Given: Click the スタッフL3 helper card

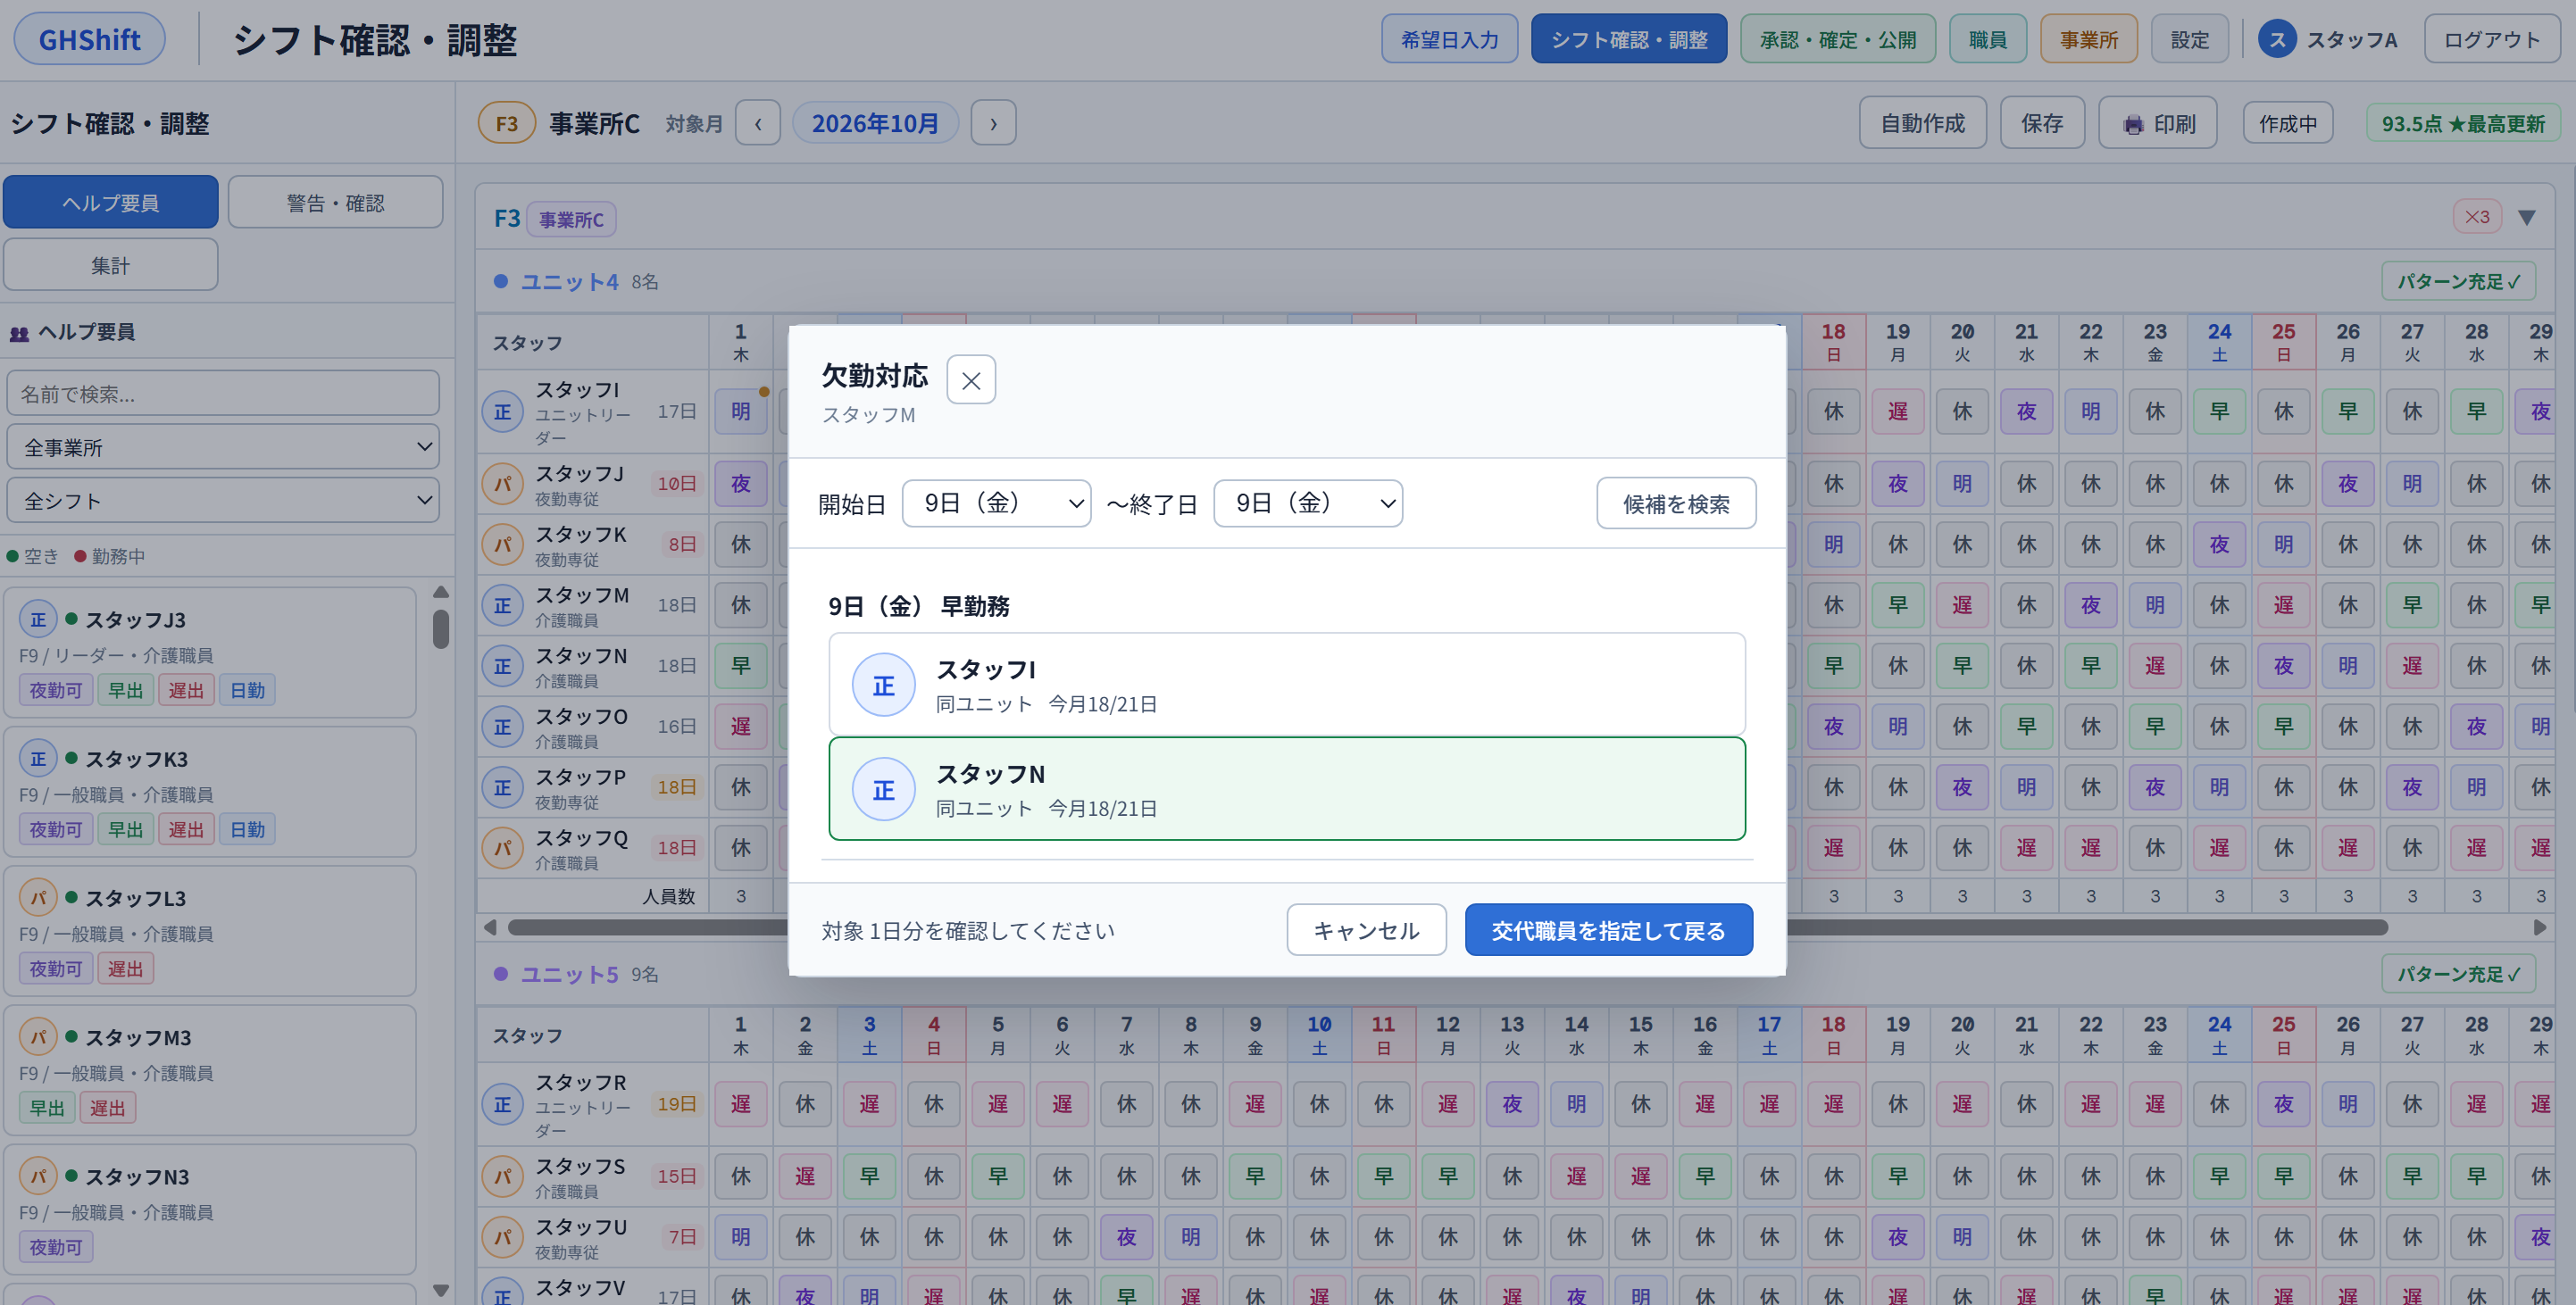Looking at the screenshot, I should tap(210, 930).
